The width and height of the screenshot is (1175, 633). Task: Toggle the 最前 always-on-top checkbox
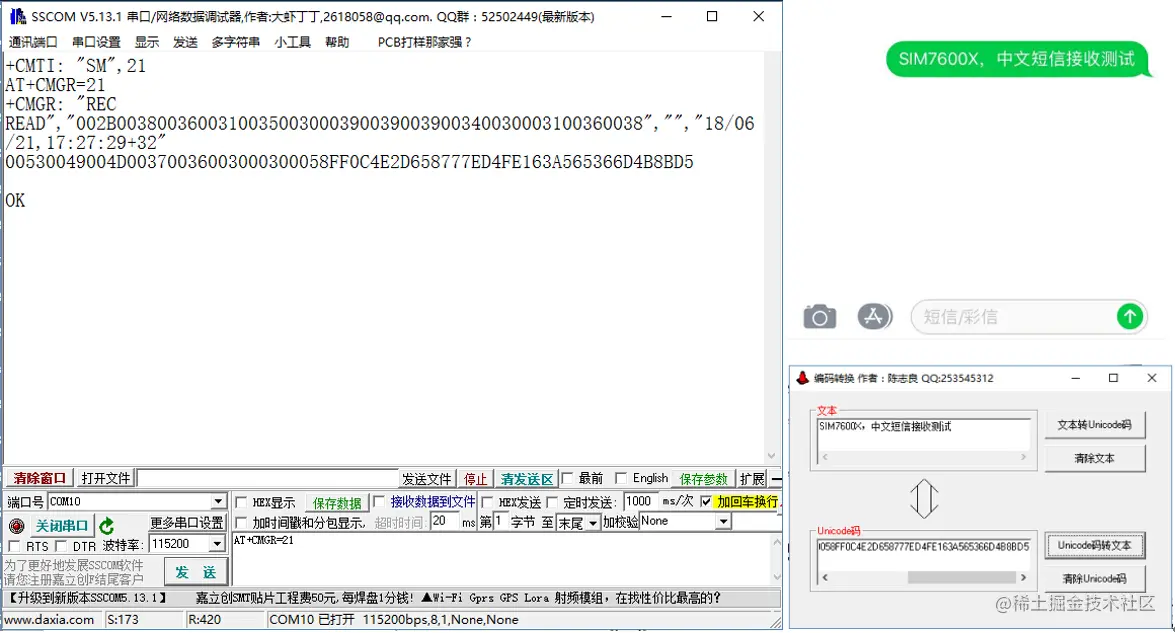(567, 478)
